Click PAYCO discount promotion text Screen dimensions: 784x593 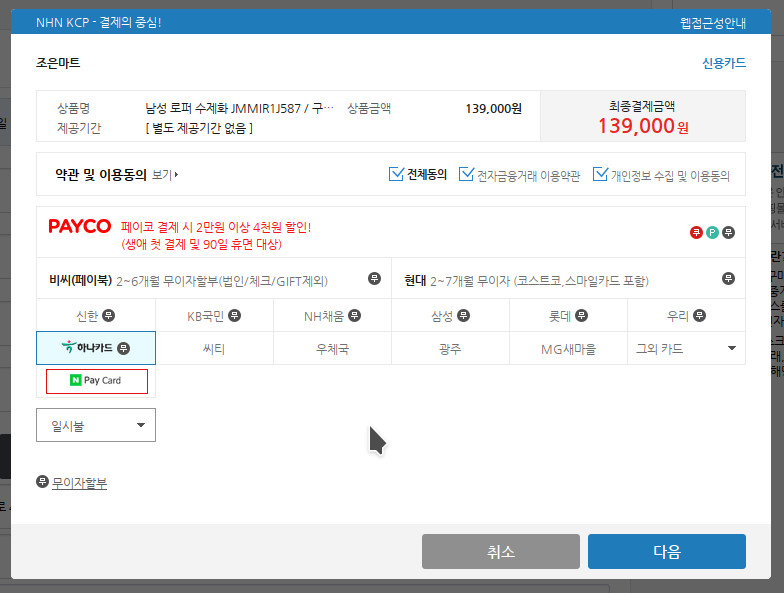(x=216, y=235)
